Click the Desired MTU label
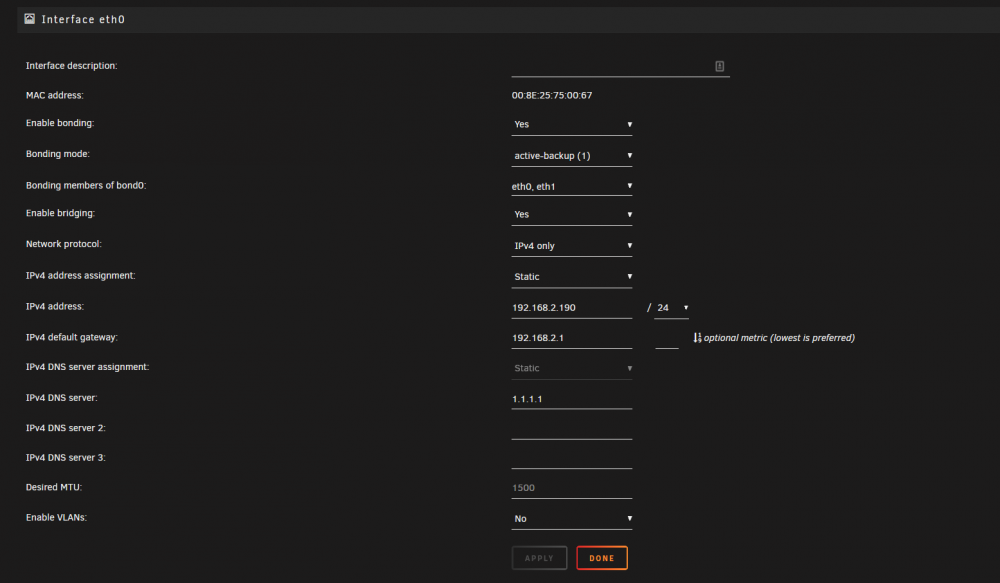 54,487
